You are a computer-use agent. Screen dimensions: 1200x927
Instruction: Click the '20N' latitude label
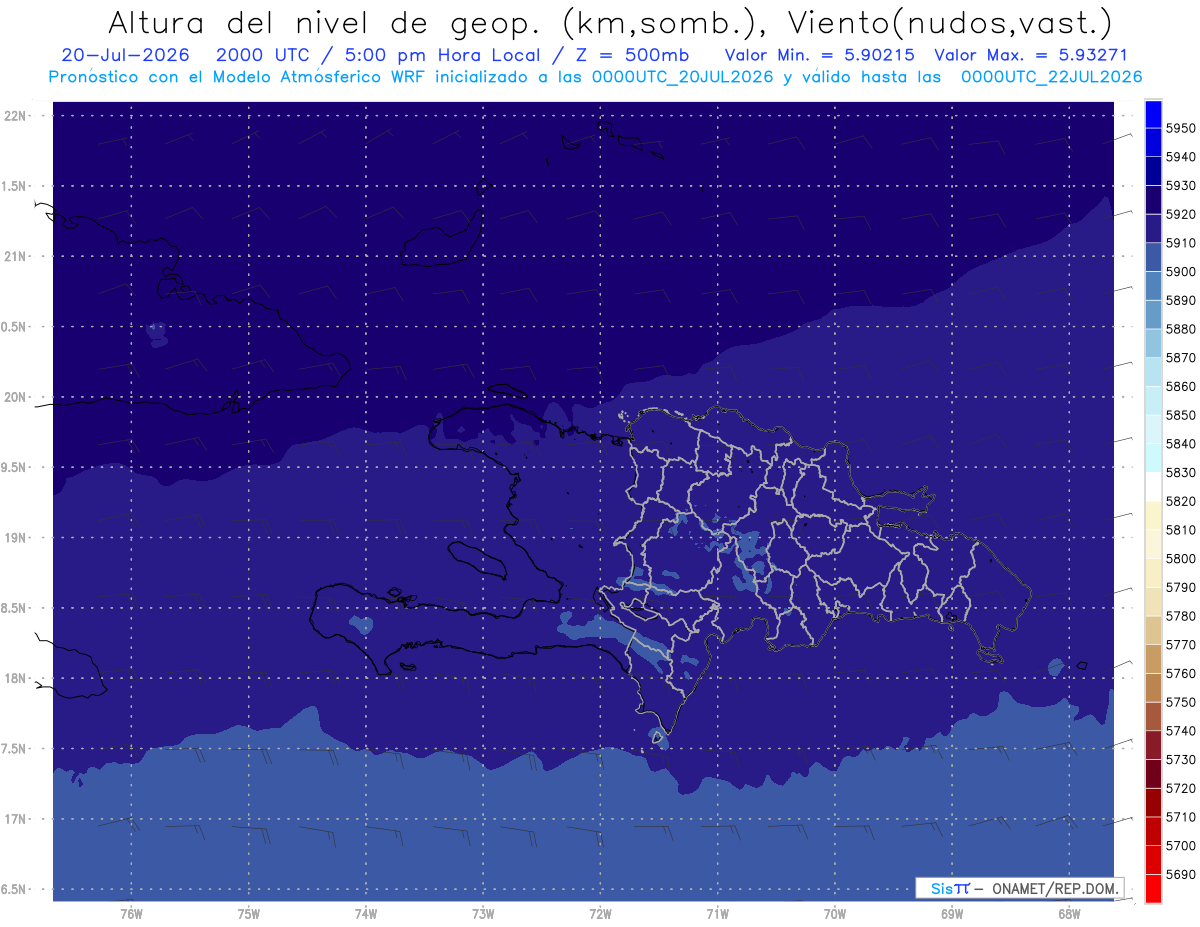click(x=17, y=397)
